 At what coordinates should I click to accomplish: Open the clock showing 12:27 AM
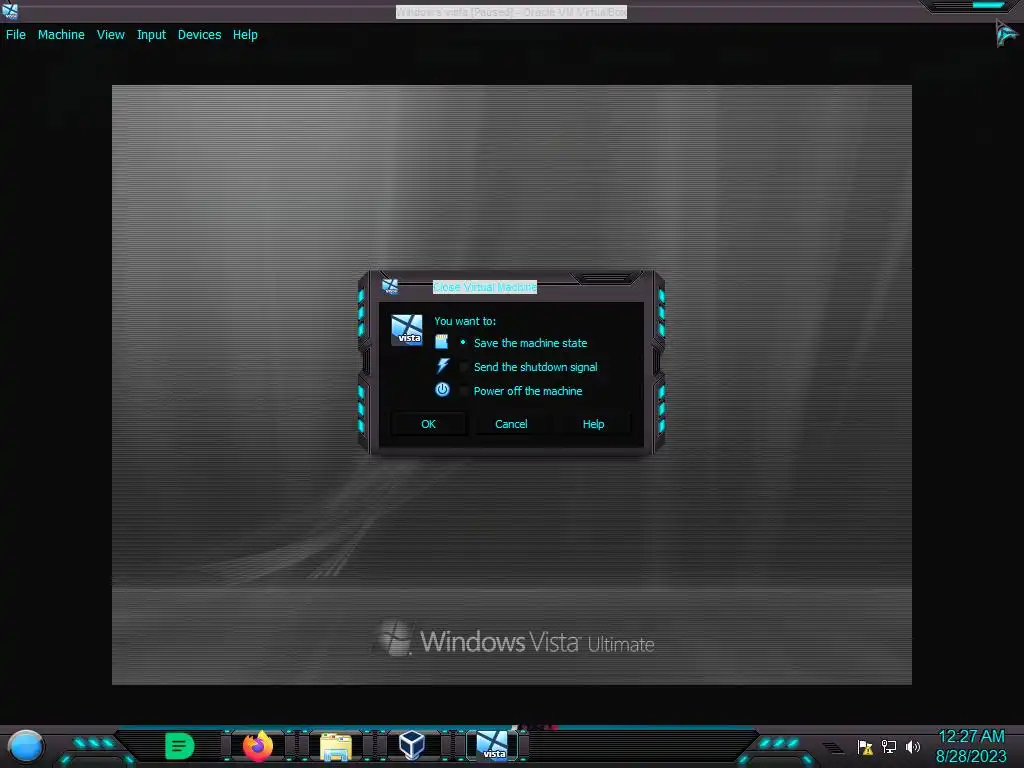coord(971,737)
